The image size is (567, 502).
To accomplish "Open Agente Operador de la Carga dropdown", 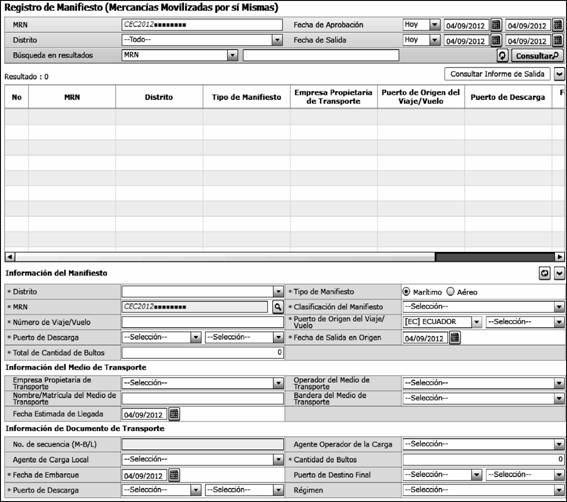I will (559, 444).
